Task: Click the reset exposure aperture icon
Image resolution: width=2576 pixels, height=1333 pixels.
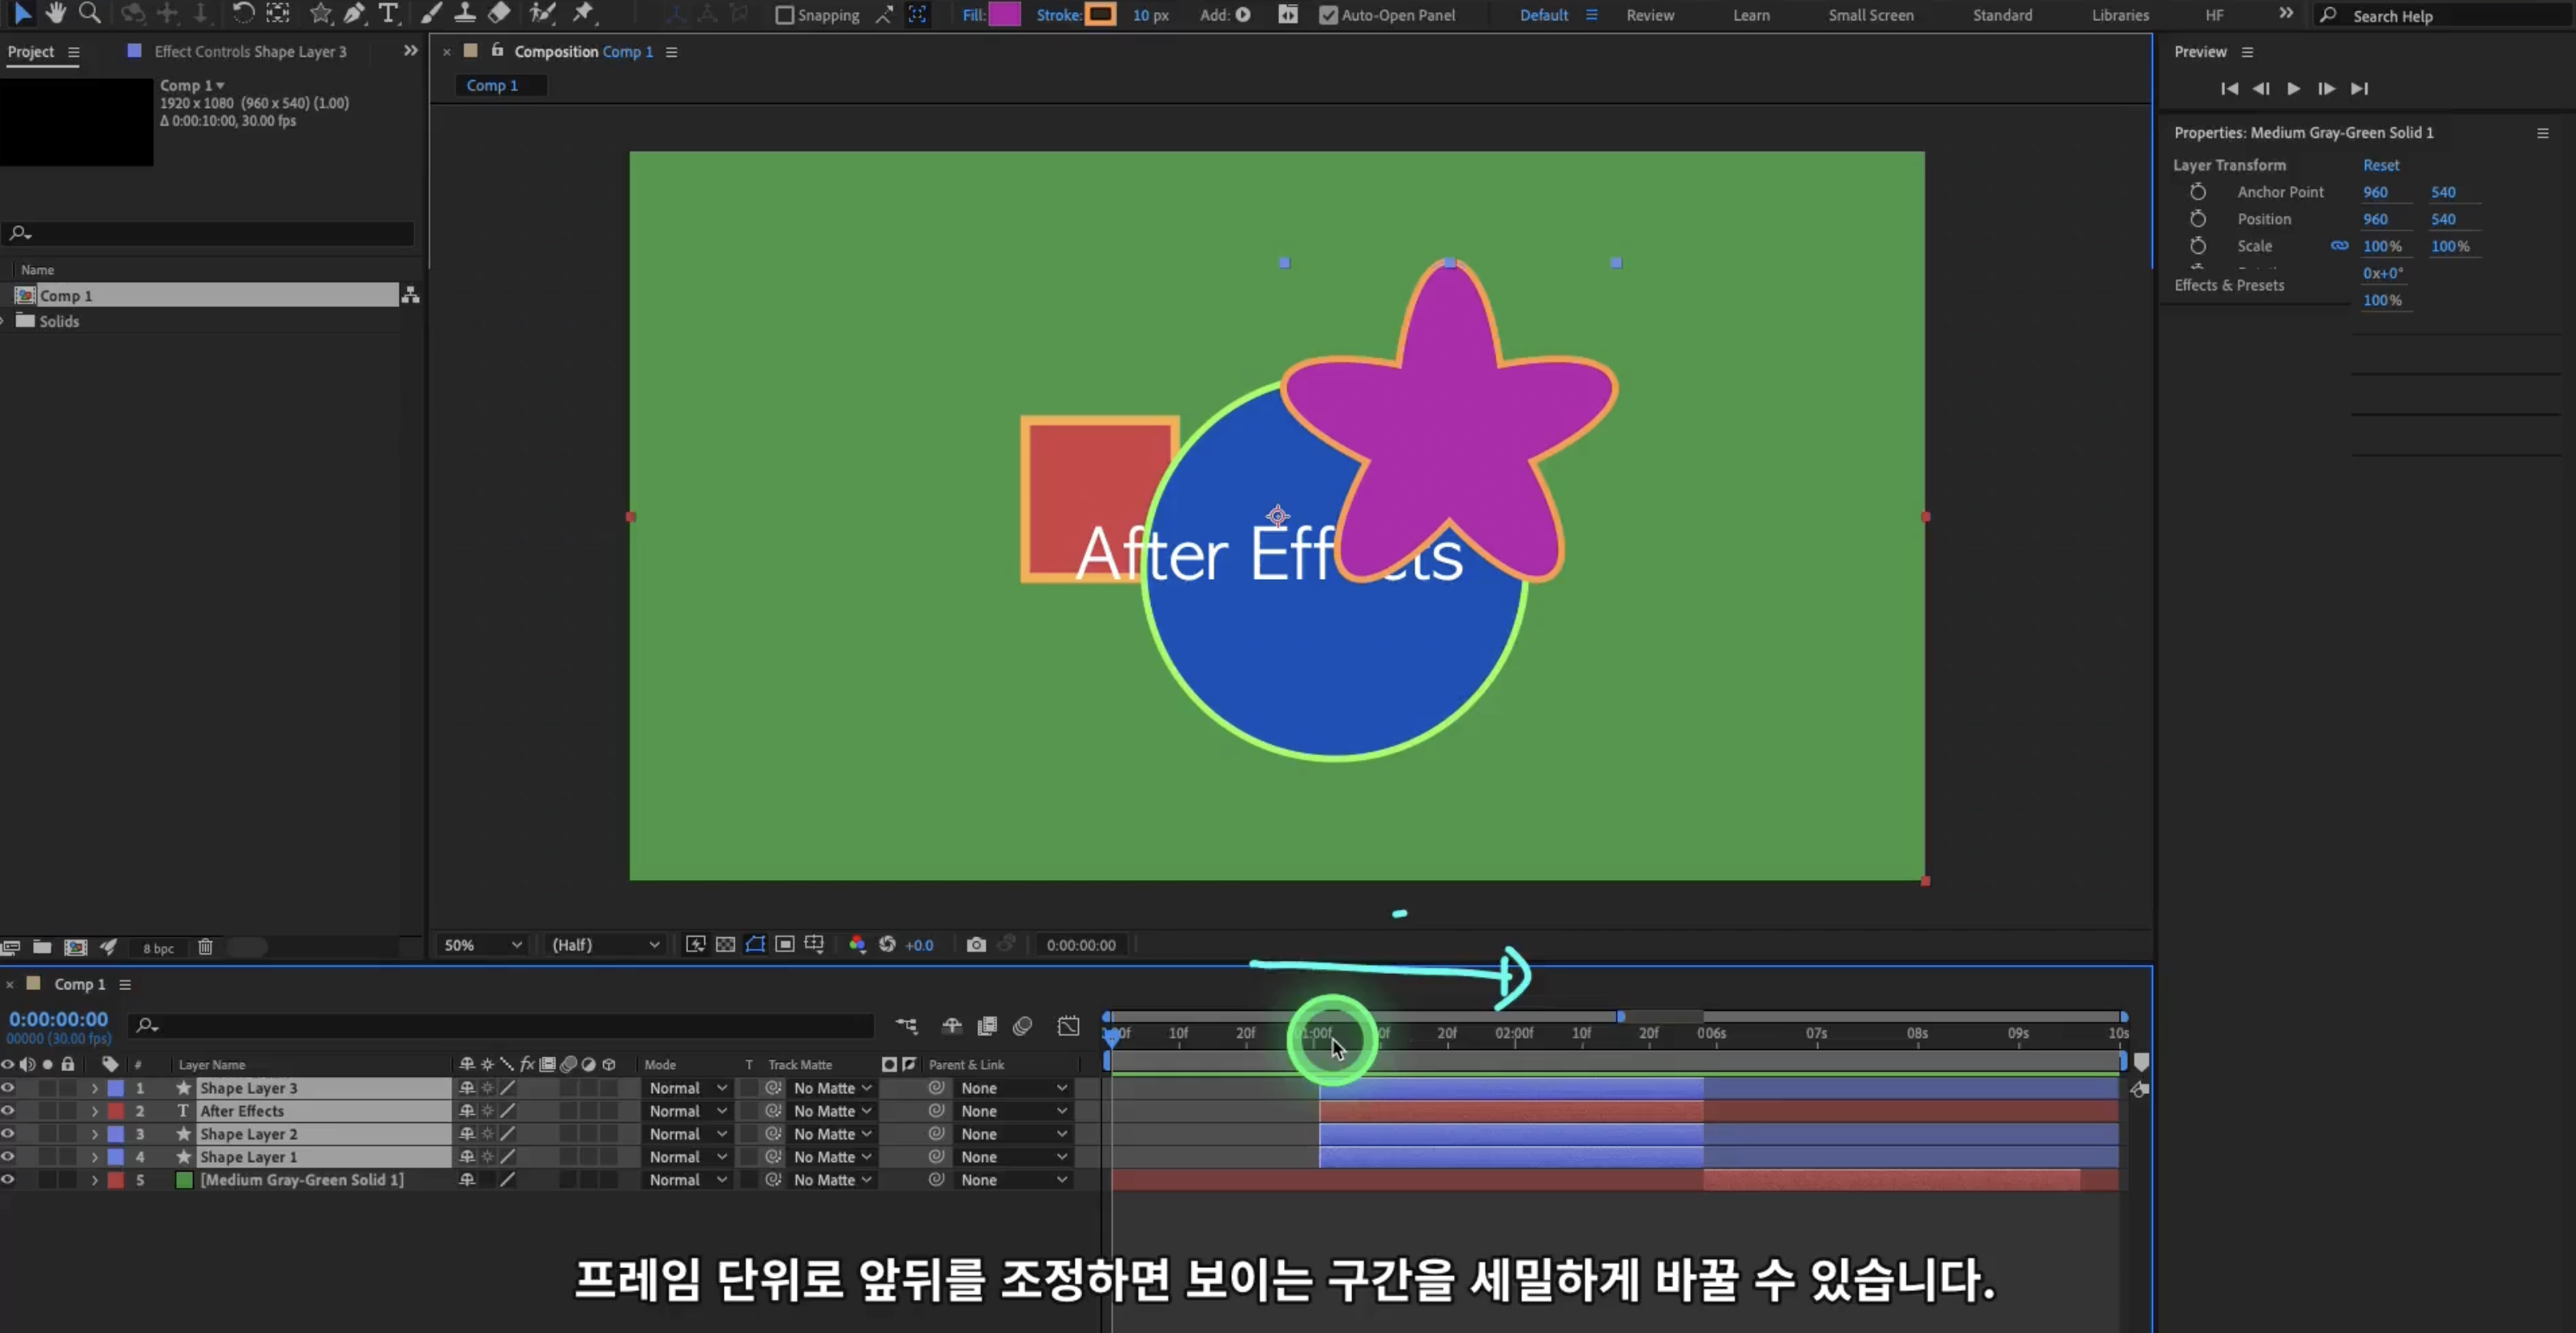Action: pos(887,945)
